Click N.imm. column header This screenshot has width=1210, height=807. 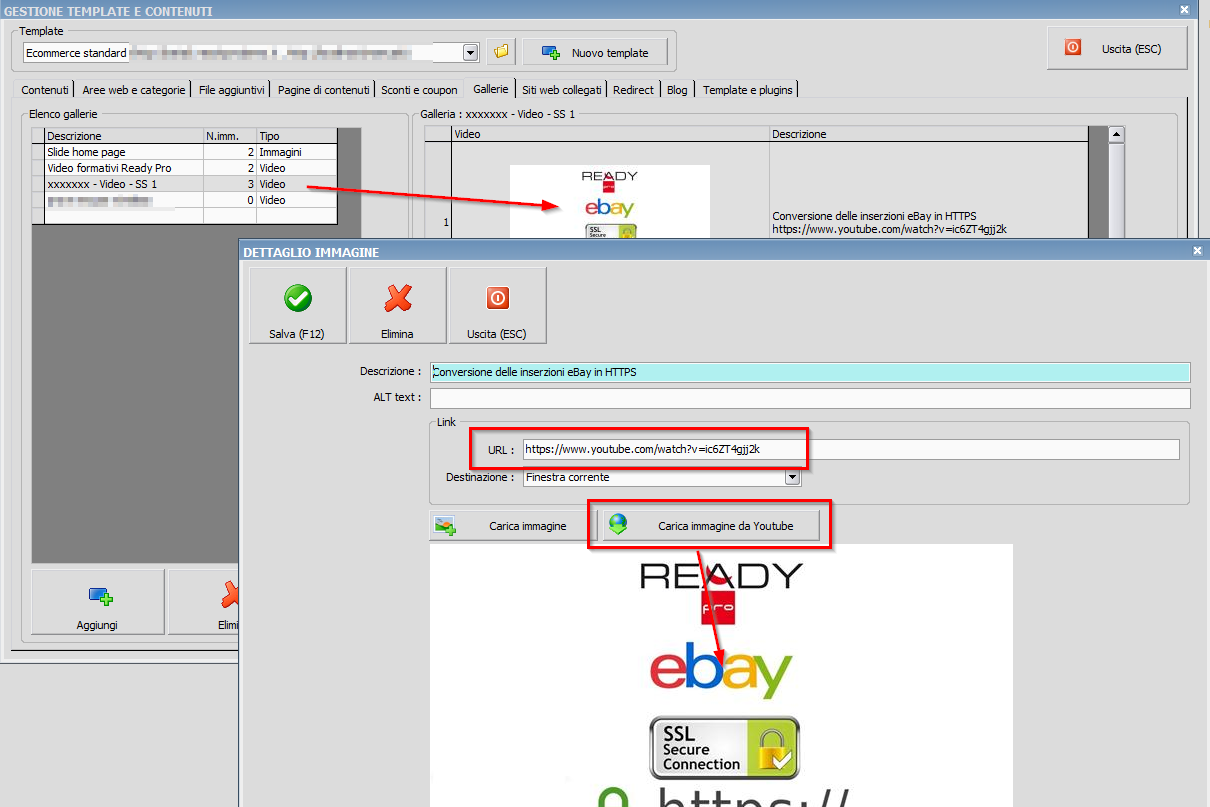tap(230, 136)
